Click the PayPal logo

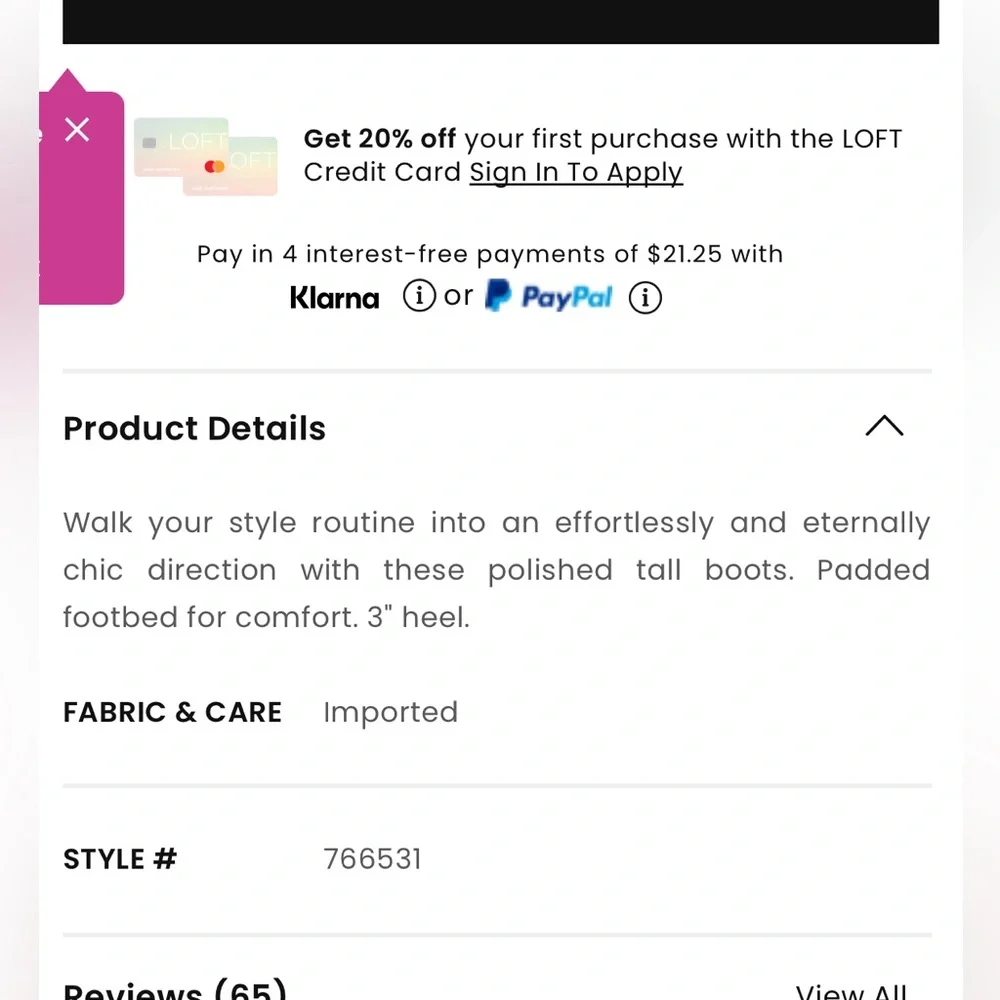(x=549, y=296)
